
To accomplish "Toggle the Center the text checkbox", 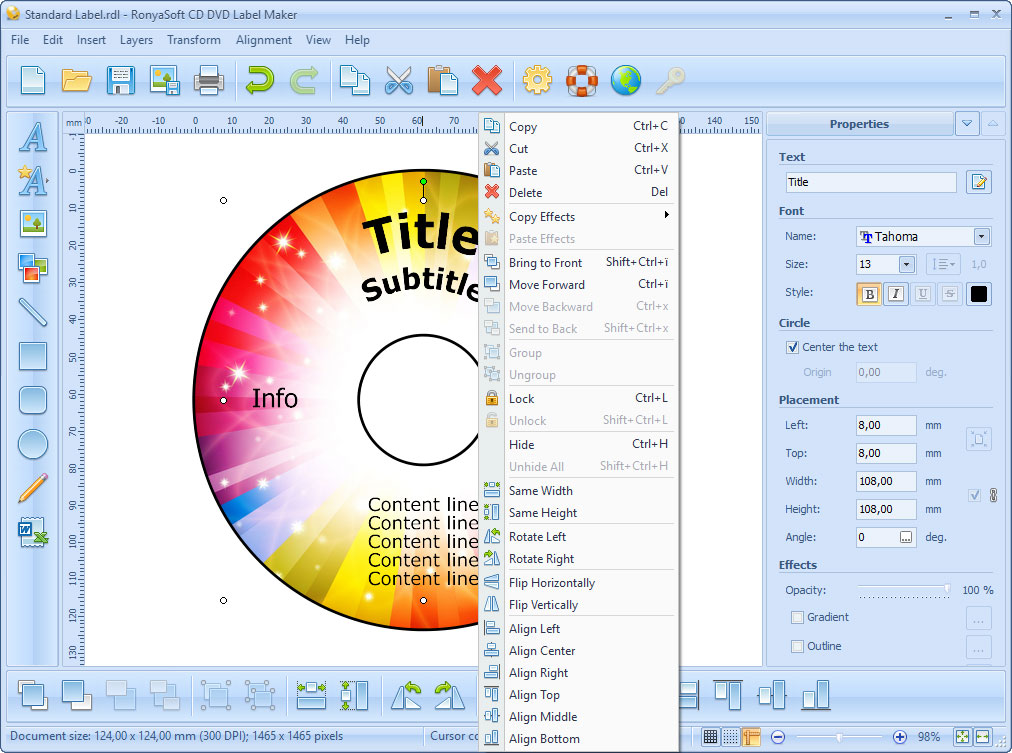I will click(x=793, y=347).
